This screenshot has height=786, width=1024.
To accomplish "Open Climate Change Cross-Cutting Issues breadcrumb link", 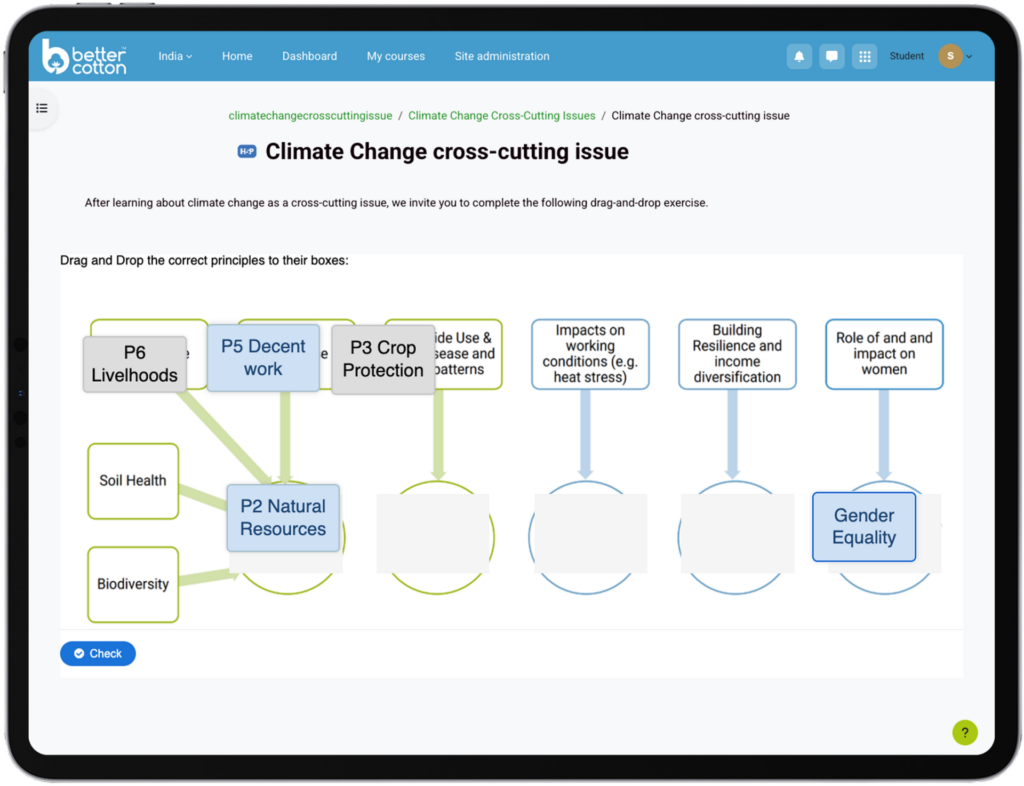I will tap(501, 116).
